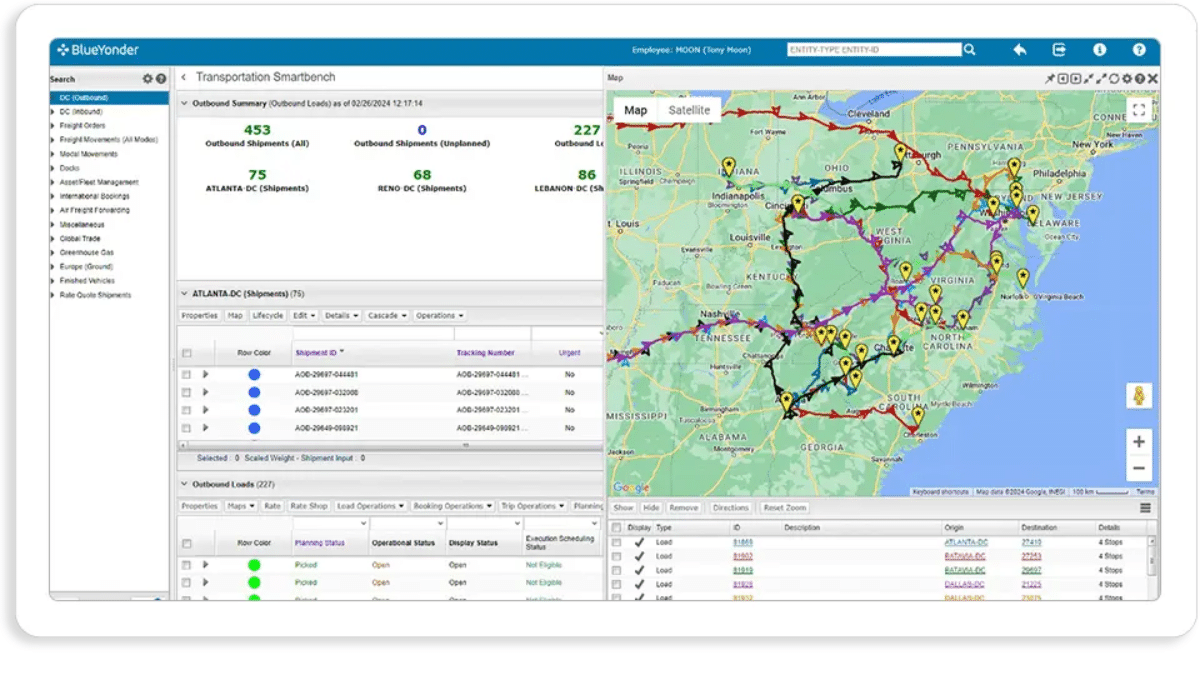Open Map panel settings with the gear icon
1200x675 pixels.
pyautogui.click(x=1126, y=77)
